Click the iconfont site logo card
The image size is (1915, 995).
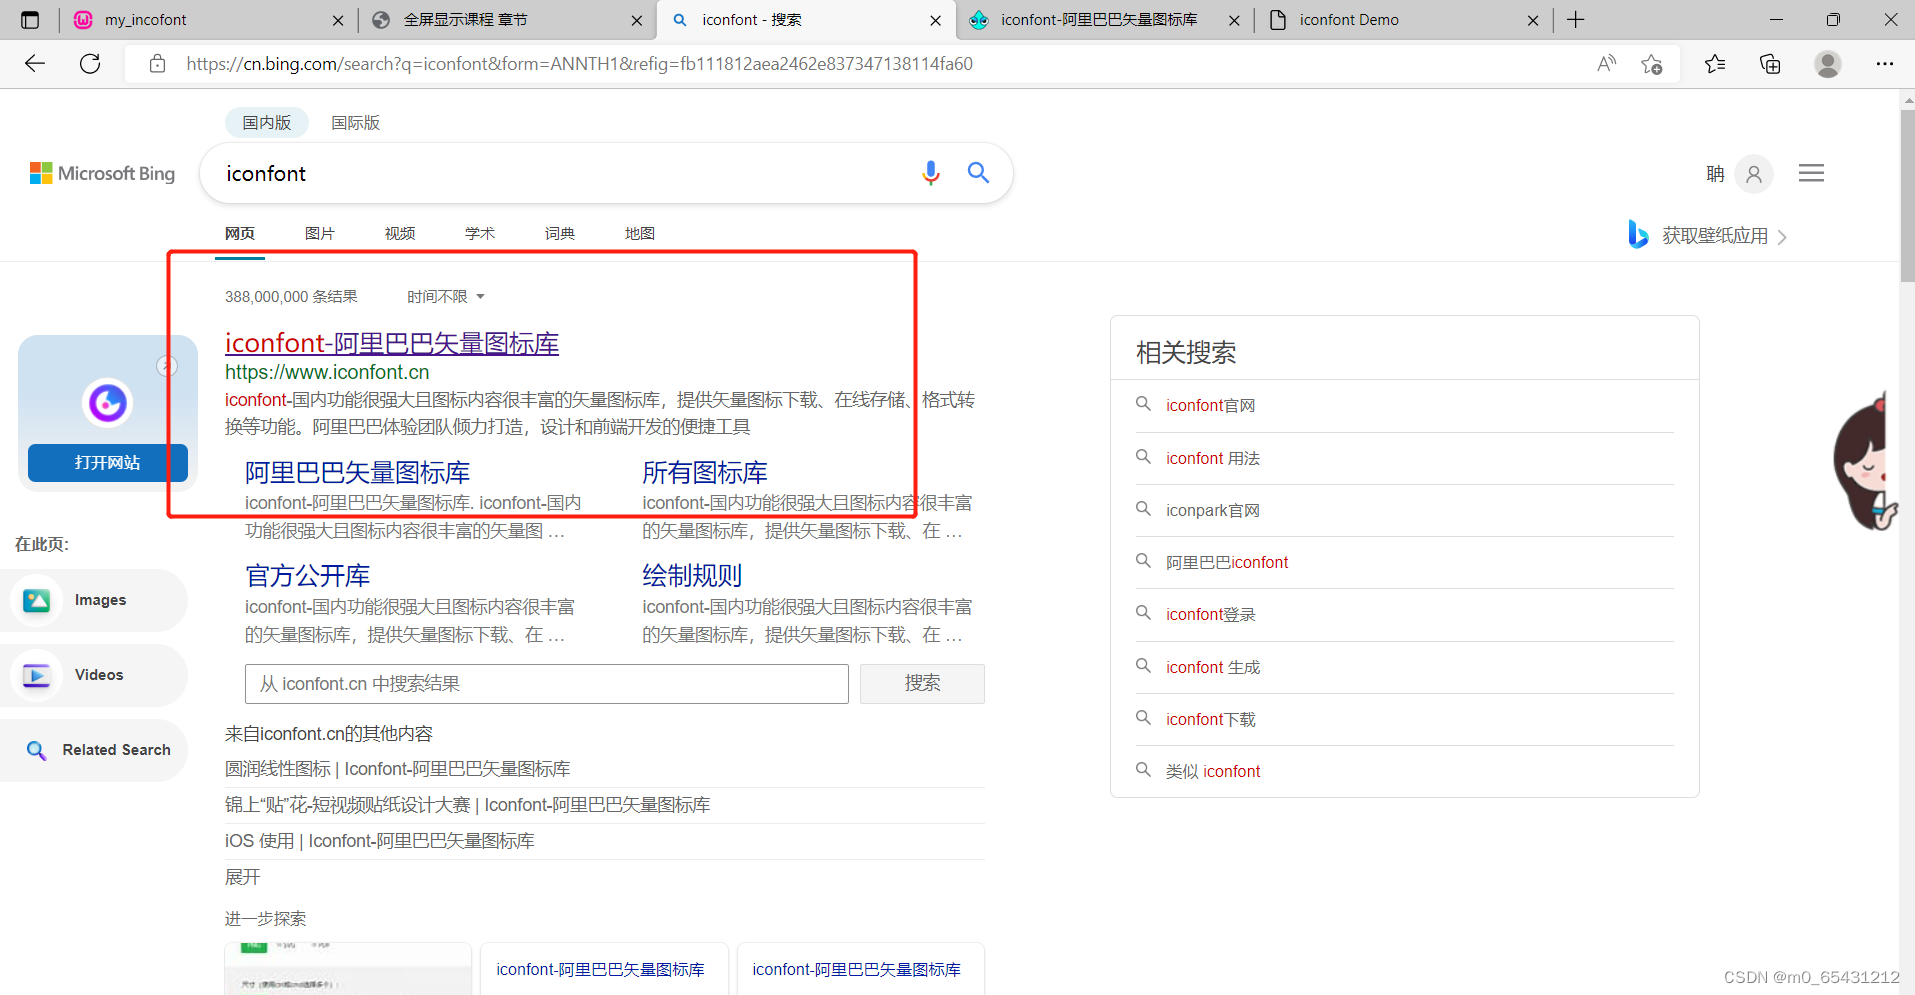tap(108, 403)
